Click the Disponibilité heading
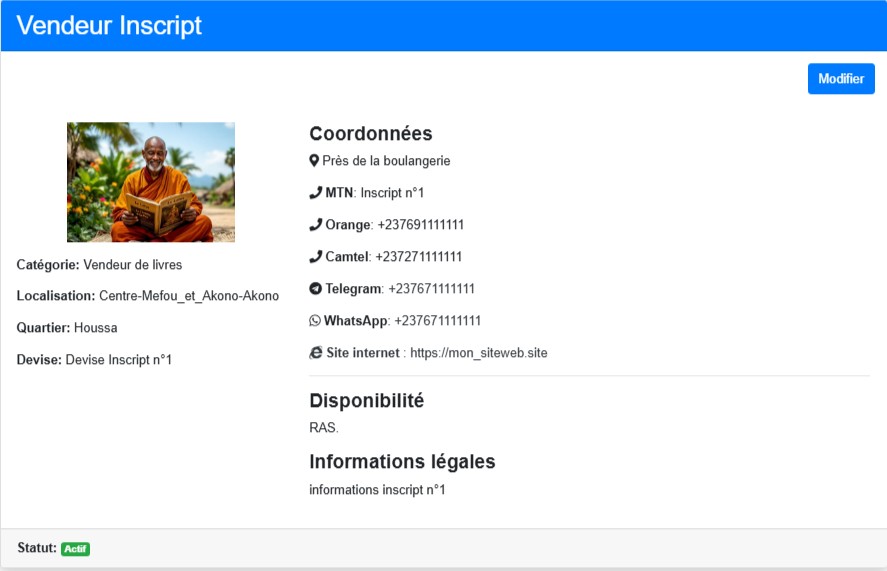Screen dimensions: 887x571 pos(367,401)
